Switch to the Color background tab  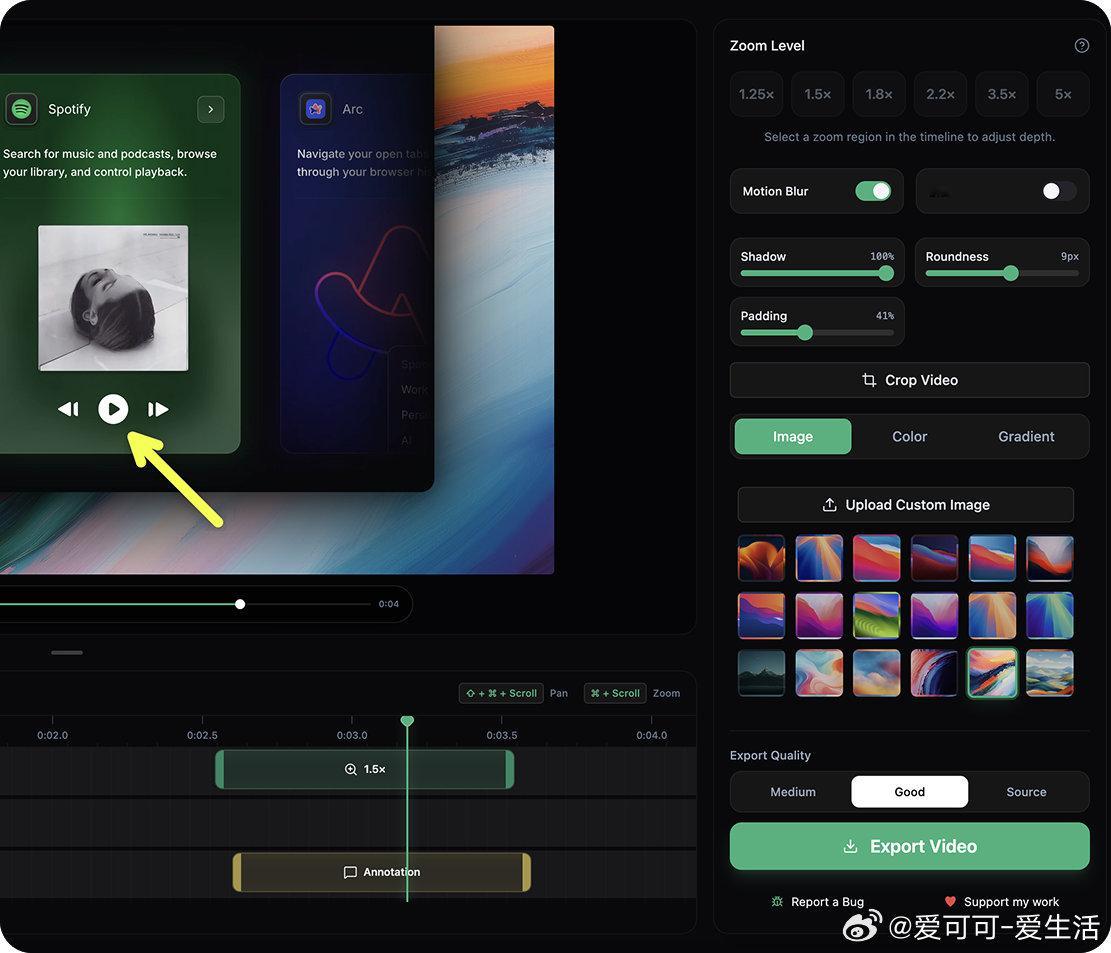(x=909, y=437)
